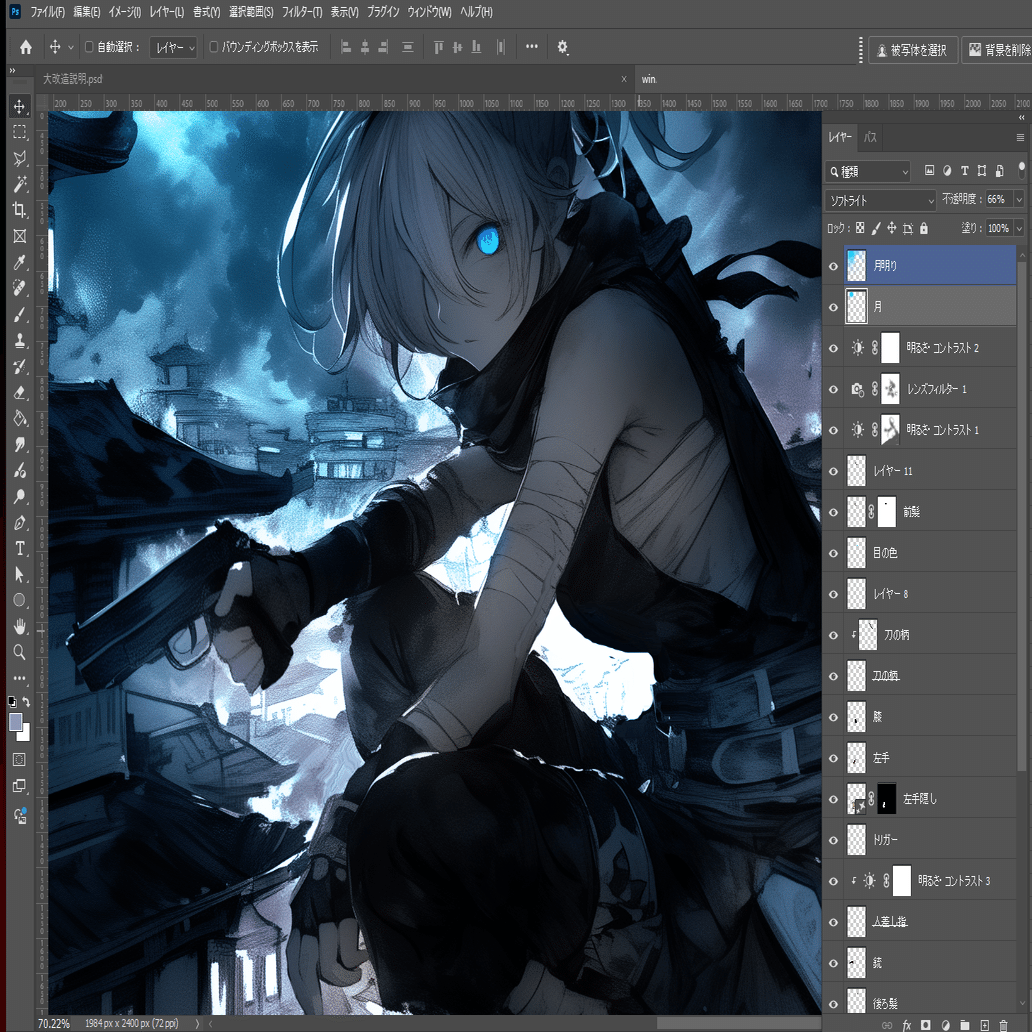Select the Brush tool
Screen dimensions: 1032x1032
[20, 315]
